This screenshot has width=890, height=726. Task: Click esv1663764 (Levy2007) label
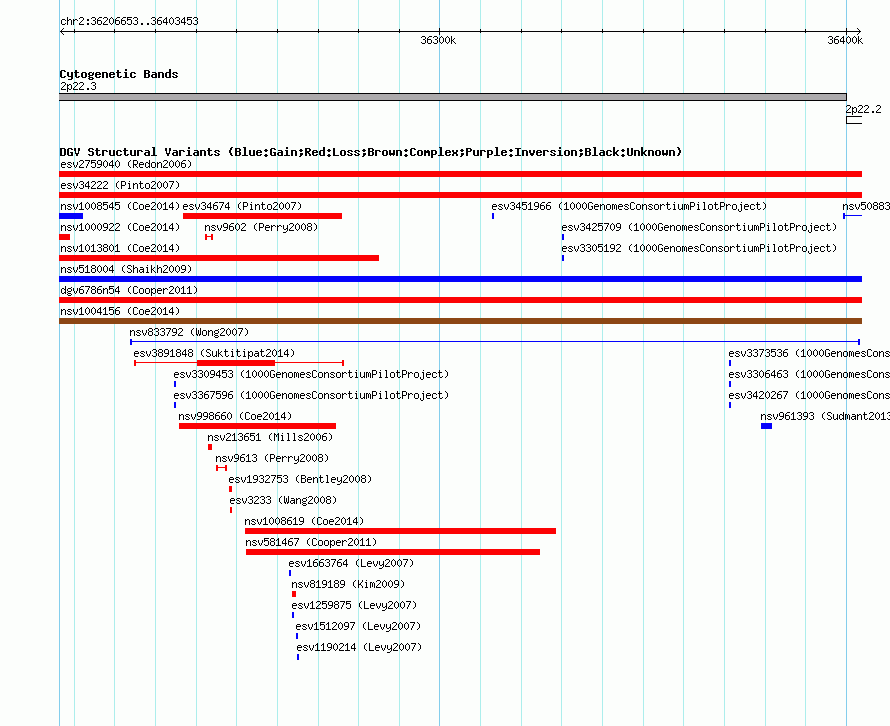pos(351,563)
